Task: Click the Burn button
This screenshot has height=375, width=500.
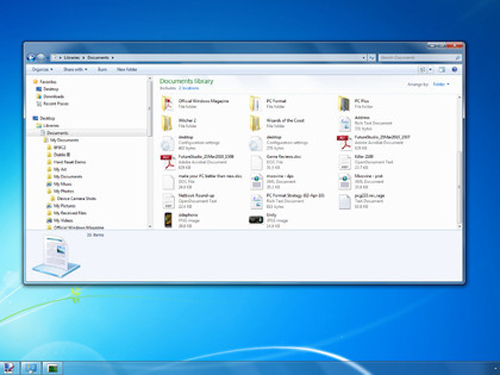Action: (102, 69)
